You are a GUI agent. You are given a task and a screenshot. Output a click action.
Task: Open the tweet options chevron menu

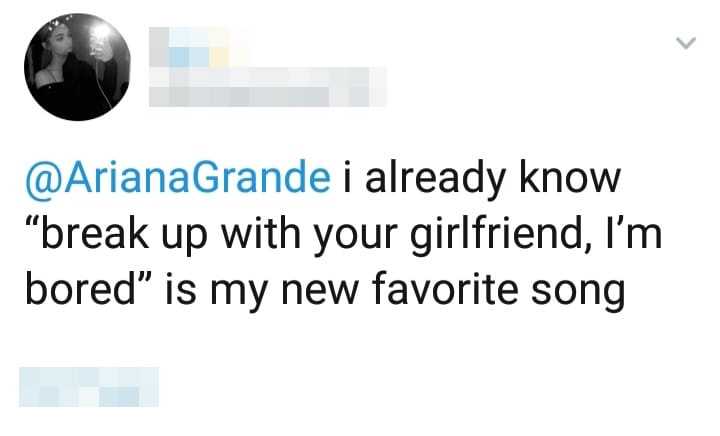pos(685,43)
